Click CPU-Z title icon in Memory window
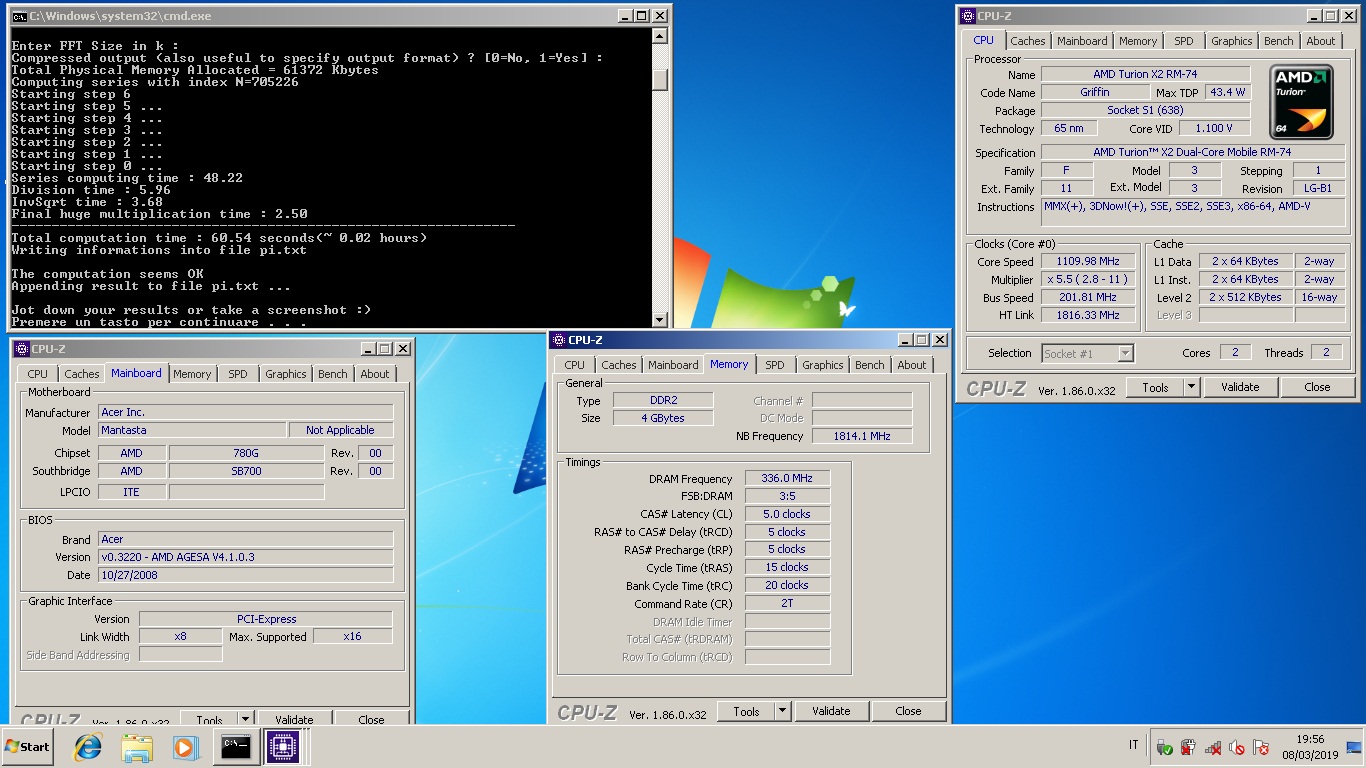This screenshot has width=1366, height=768. click(560, 340)
